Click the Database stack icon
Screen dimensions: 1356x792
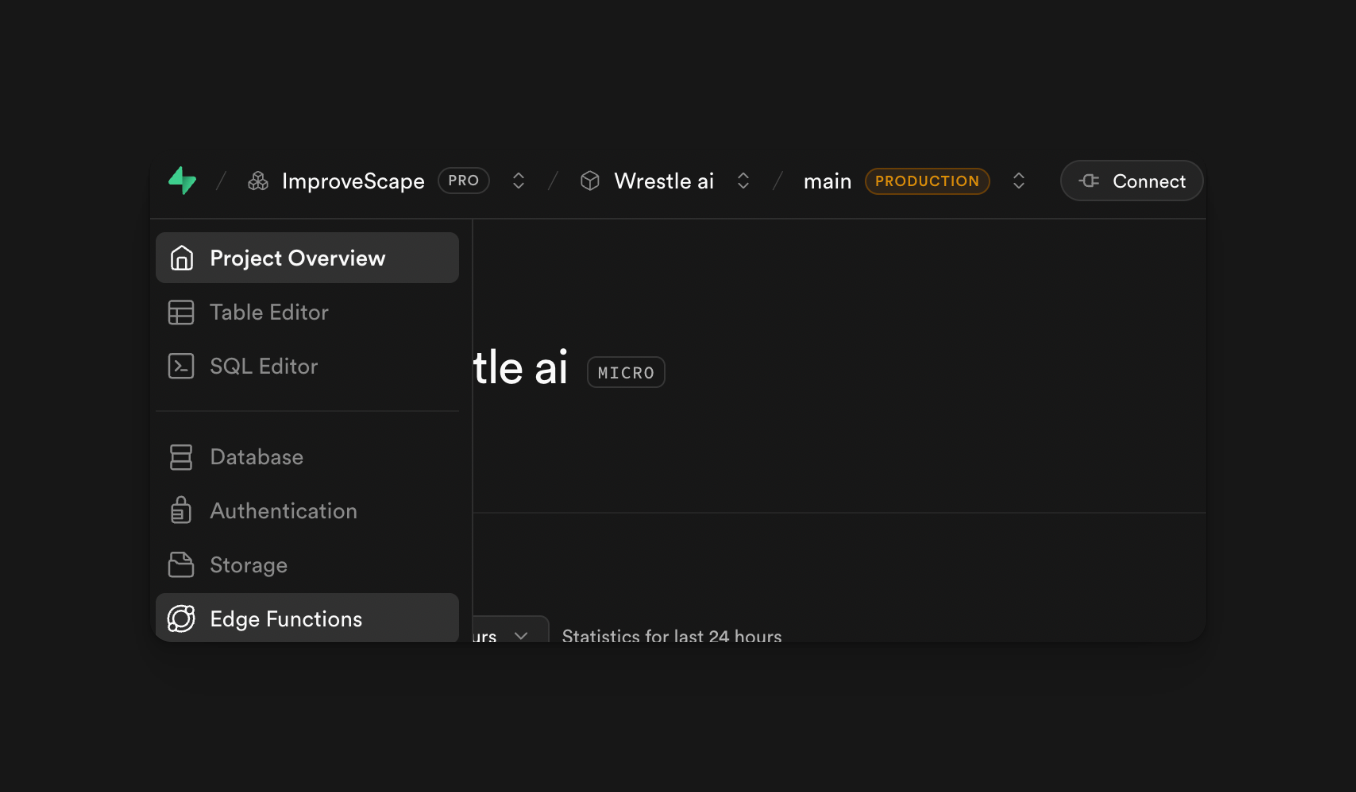[181, 457]
